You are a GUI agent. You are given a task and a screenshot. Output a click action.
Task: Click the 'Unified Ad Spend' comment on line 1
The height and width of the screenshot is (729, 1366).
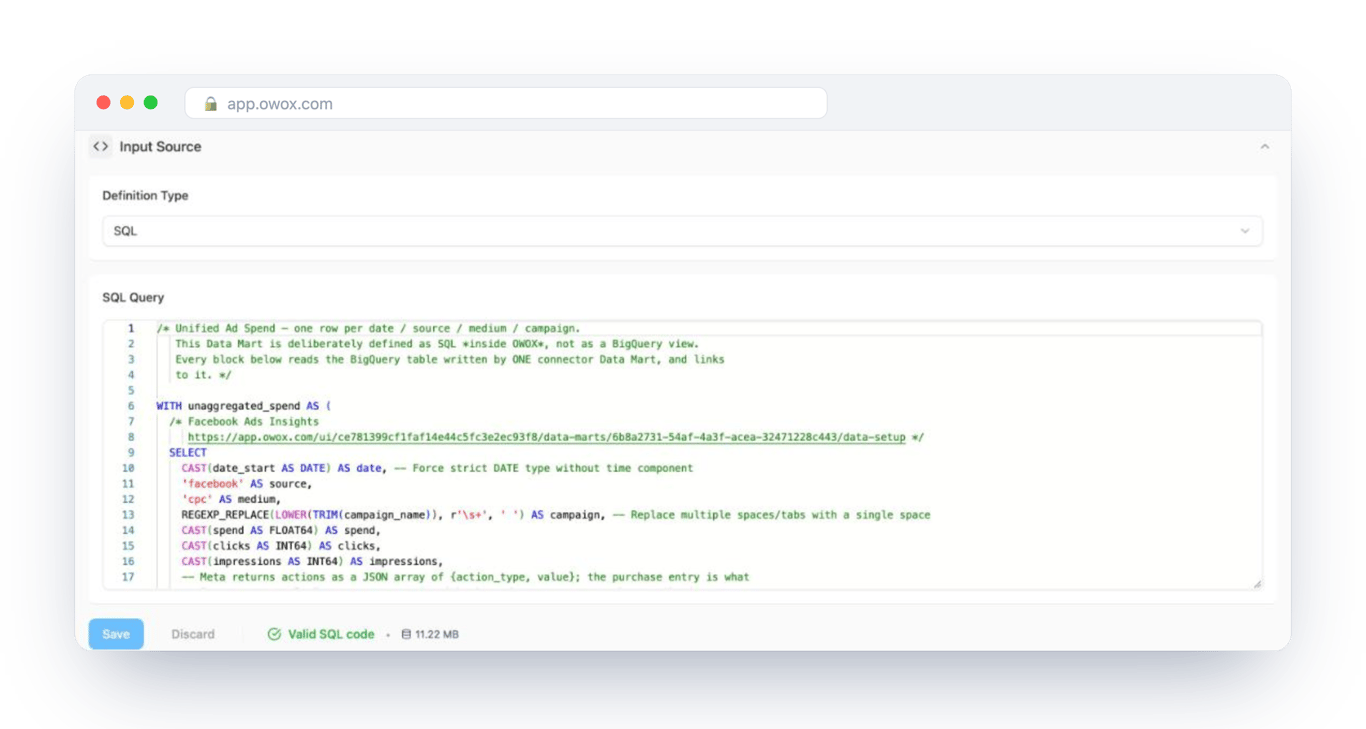[x=368, y=328]
